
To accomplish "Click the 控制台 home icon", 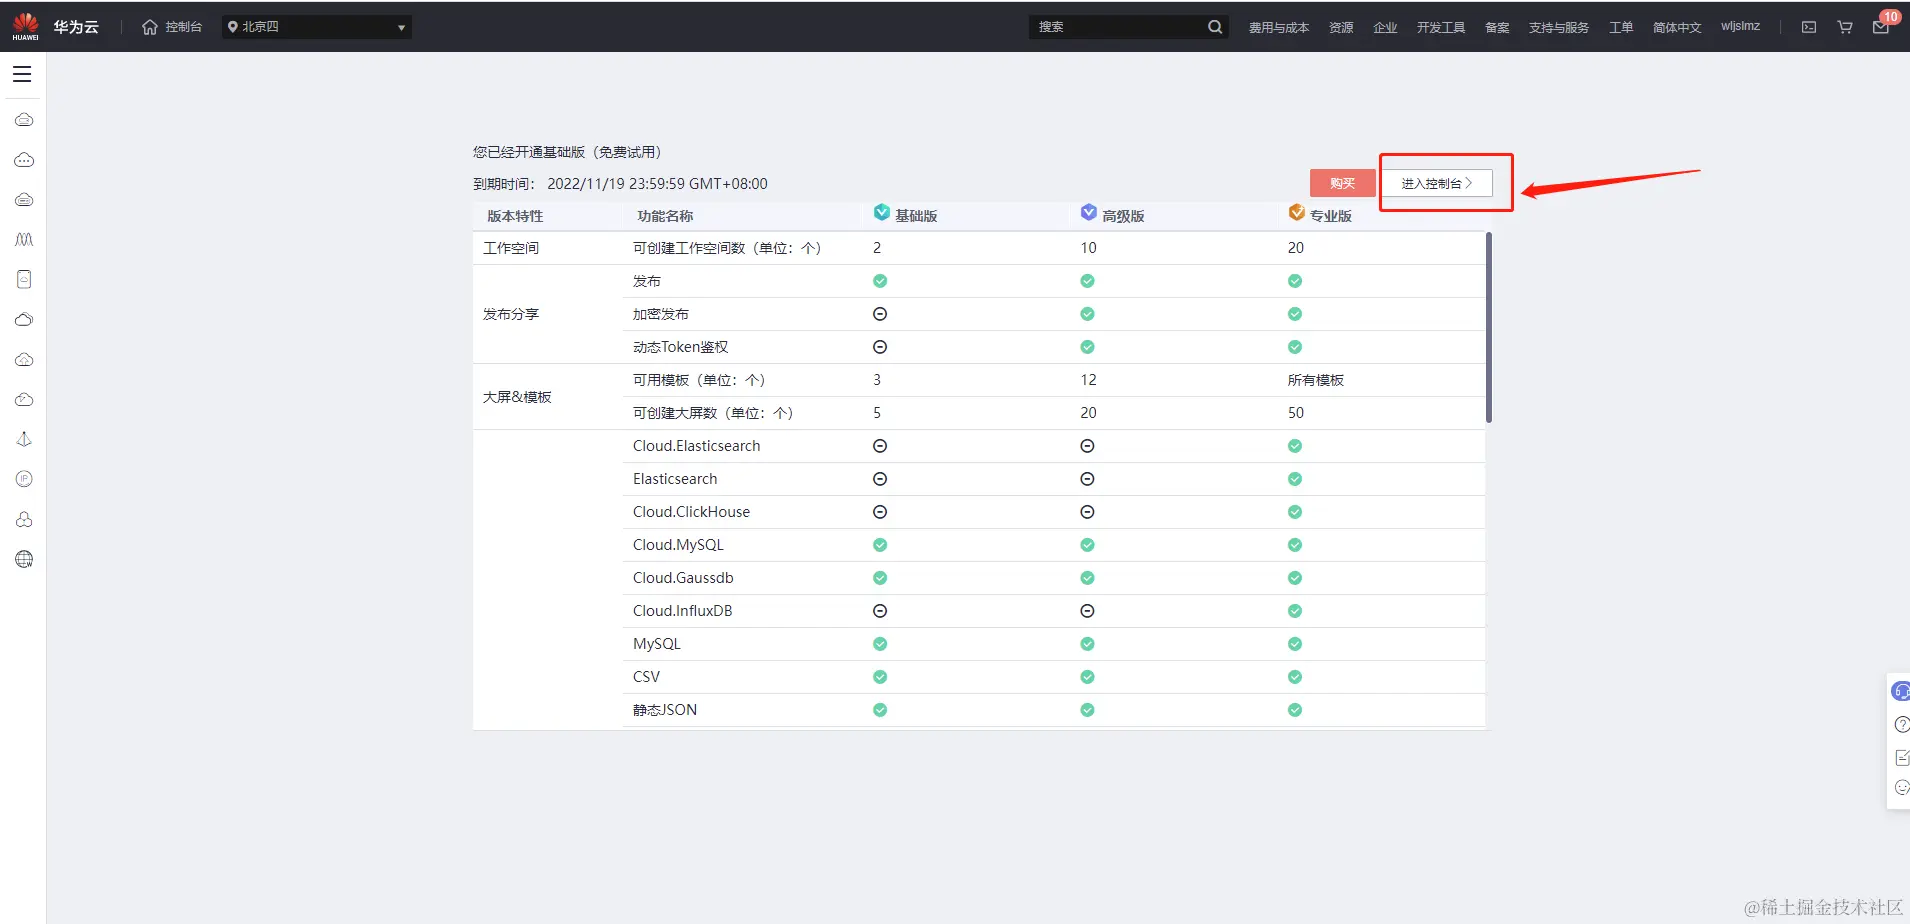I will [150, 27].
